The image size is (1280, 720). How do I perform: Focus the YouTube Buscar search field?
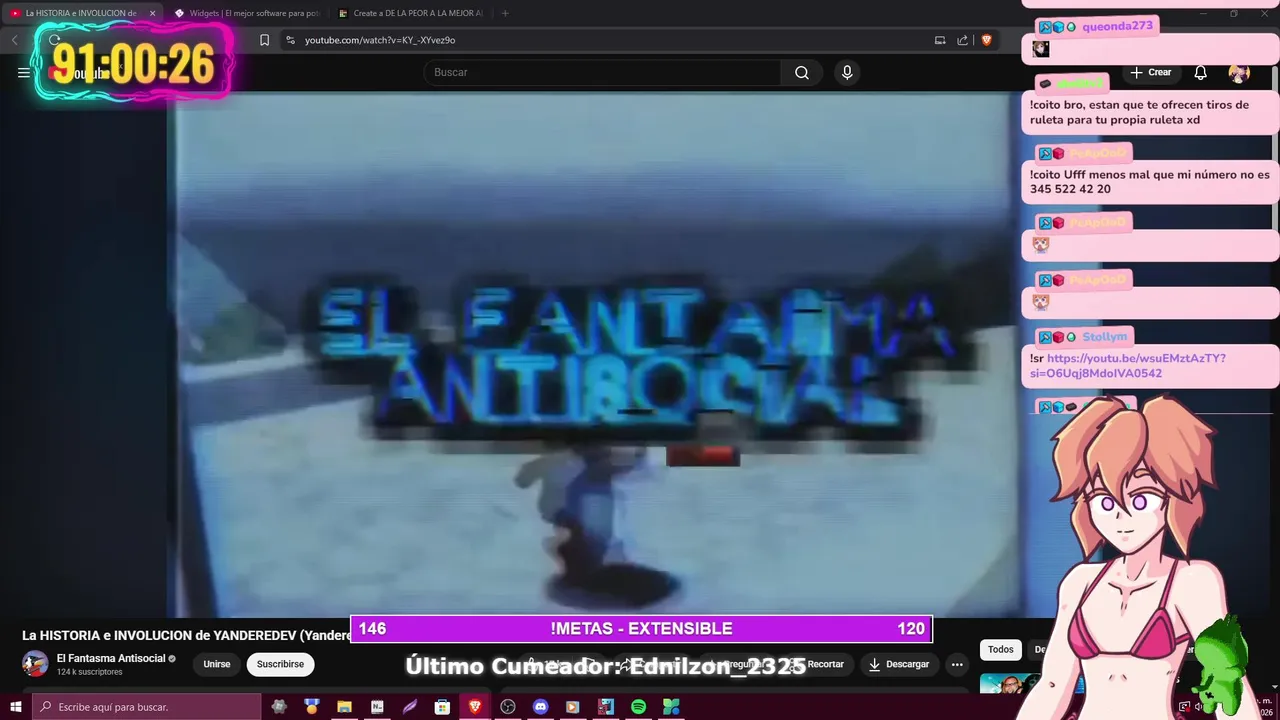[x=603, y=72]
